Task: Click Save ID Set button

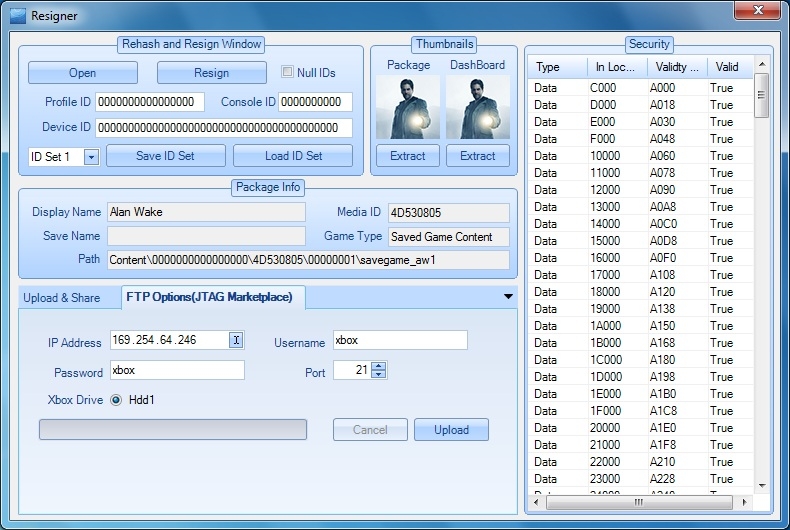Action: click(x=165, y=156)
